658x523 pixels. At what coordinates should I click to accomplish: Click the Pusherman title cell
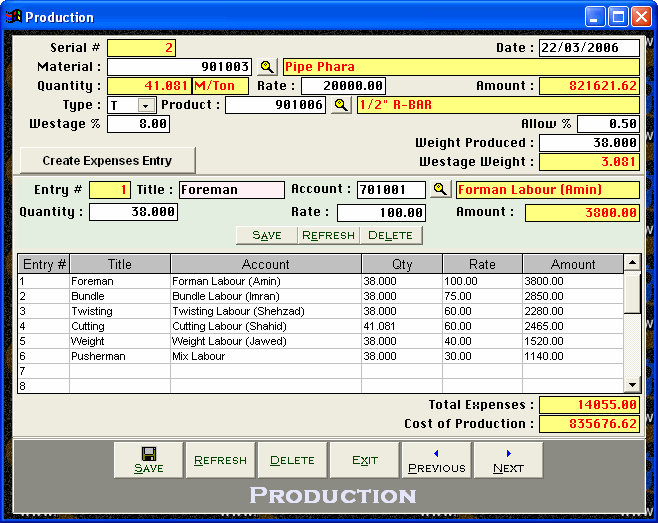coord(120,356)
